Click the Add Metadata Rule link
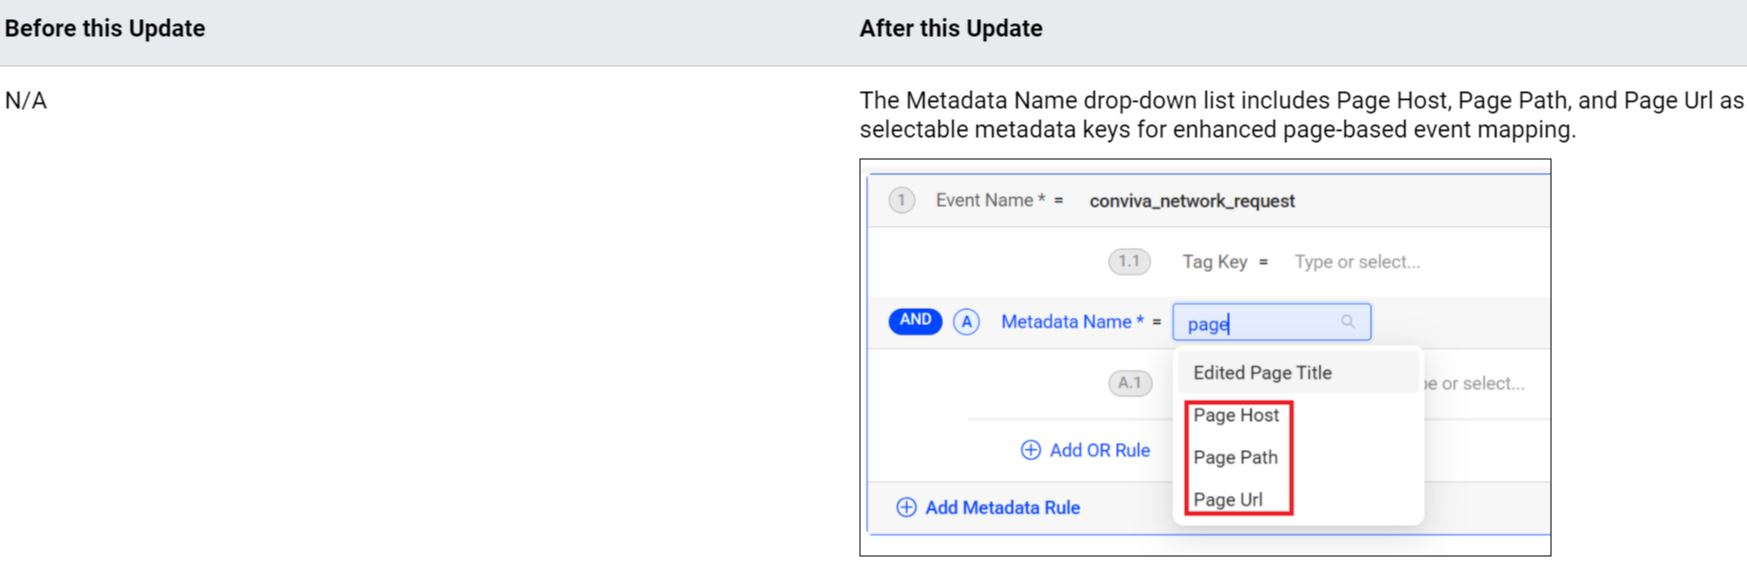The height and width of the screenshot is (577, 1747). point(1002,507)
